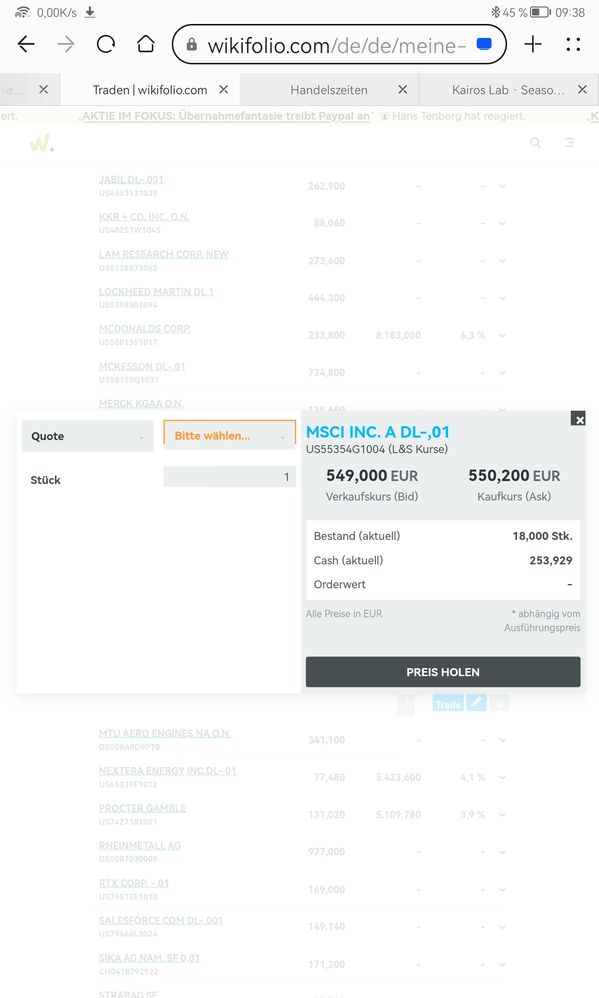Go to browser home page icon
The image size is (599, 998).
tap(146, 44)
